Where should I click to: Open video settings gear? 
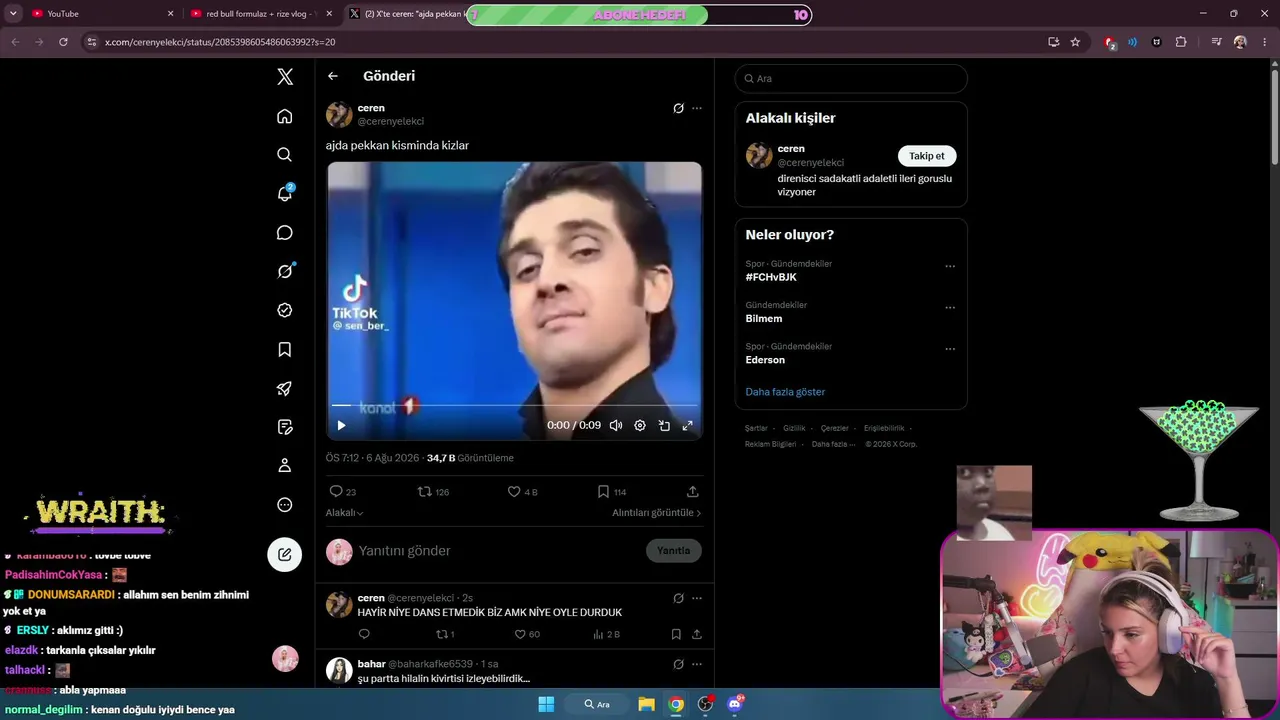point(640,425)
